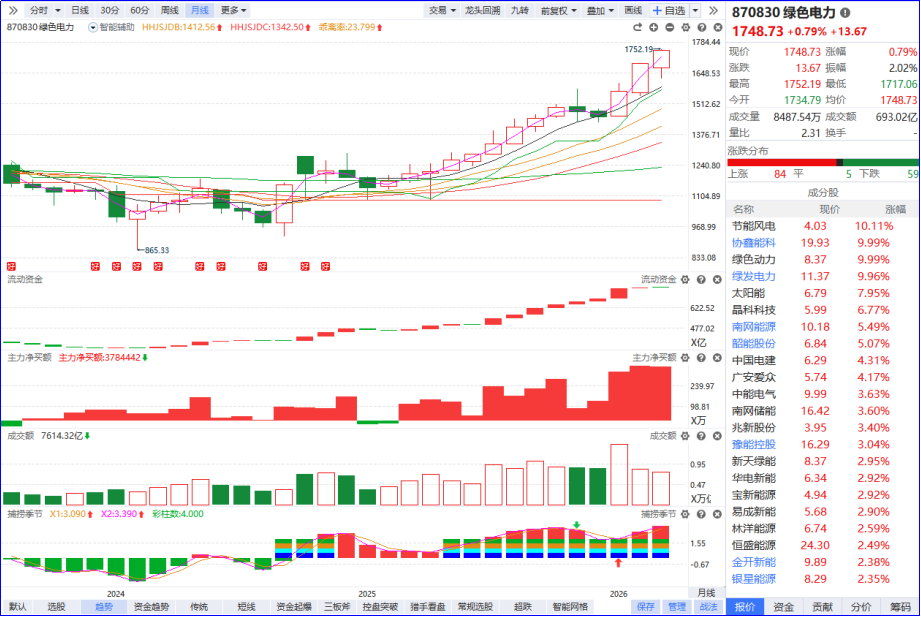Select 分时 intraday view

click(39, 11)
